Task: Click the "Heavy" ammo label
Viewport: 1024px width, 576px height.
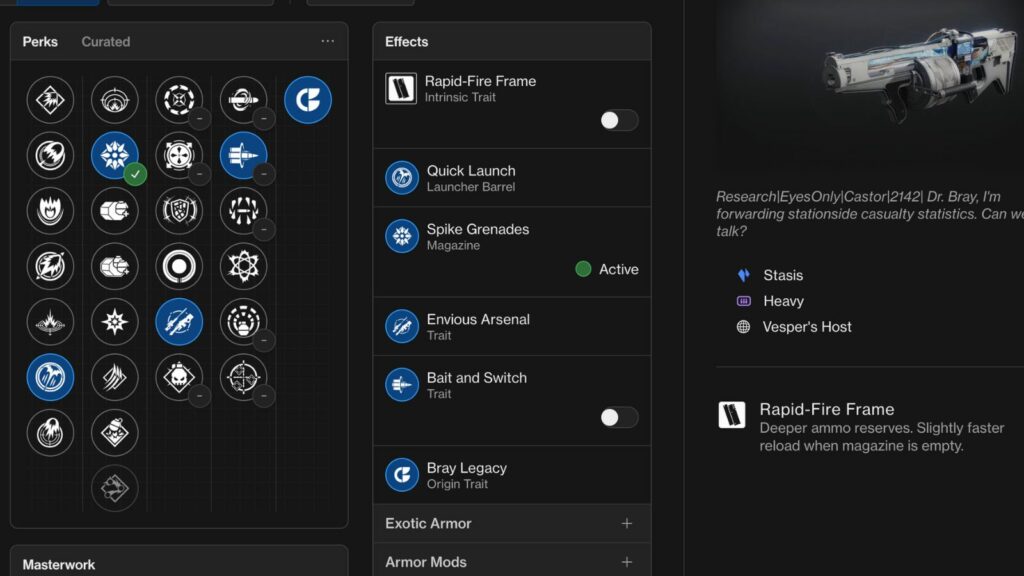Action: (784, 301)
